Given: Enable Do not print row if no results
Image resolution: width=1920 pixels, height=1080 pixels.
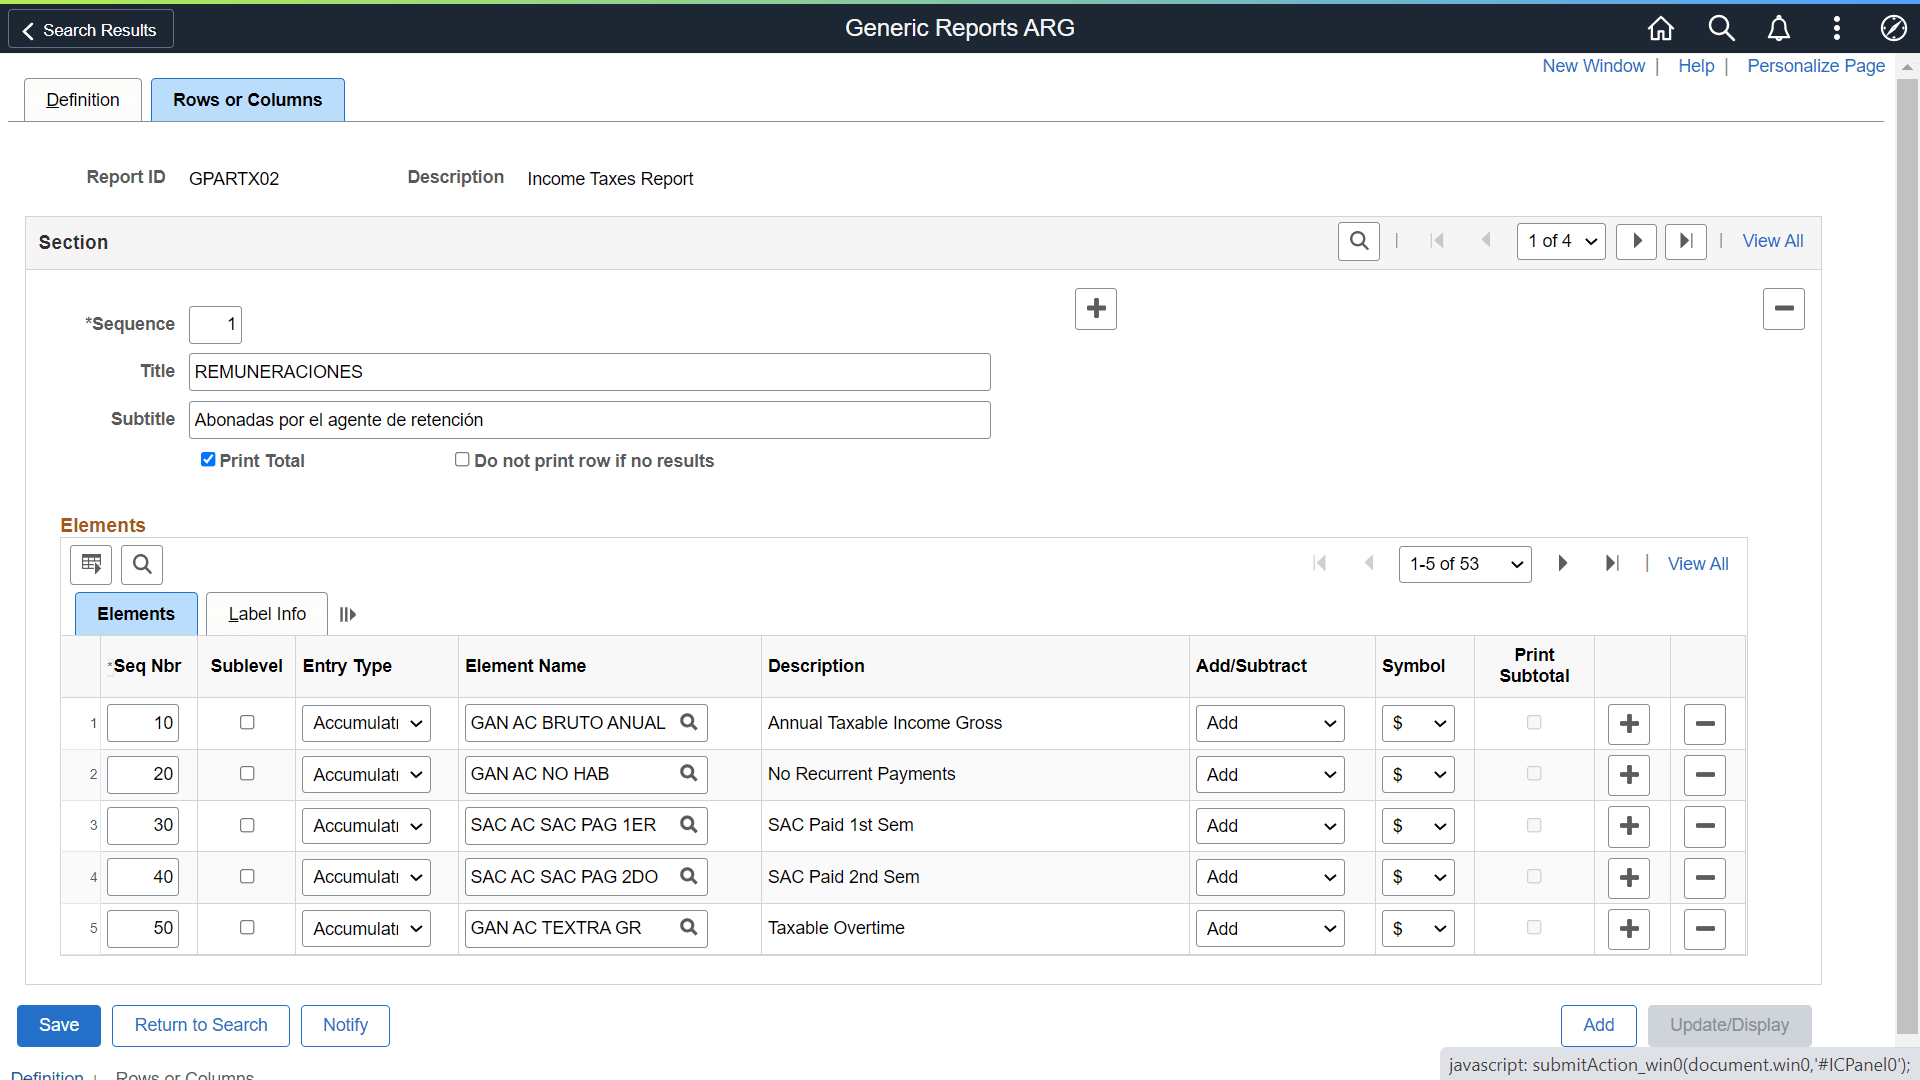Looking at the screenshot, I should [462, 459].
